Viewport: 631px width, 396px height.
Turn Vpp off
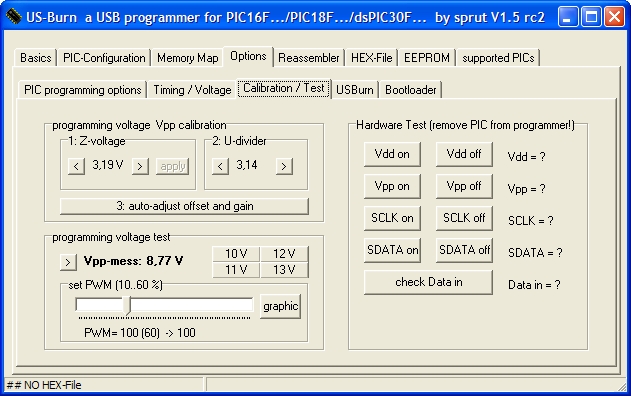[464, 186]
